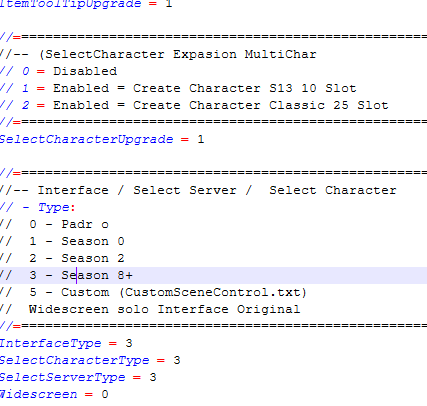This screenshot has width=427, height=406.
Task: Click the comment 'Interface / Select Server / Select Character'
Action: pos(217,190)
